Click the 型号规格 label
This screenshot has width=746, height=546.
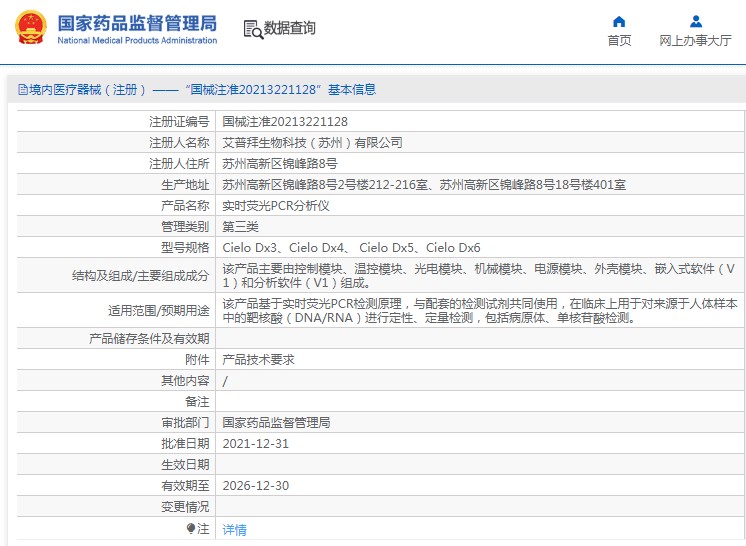coord(185,247)
